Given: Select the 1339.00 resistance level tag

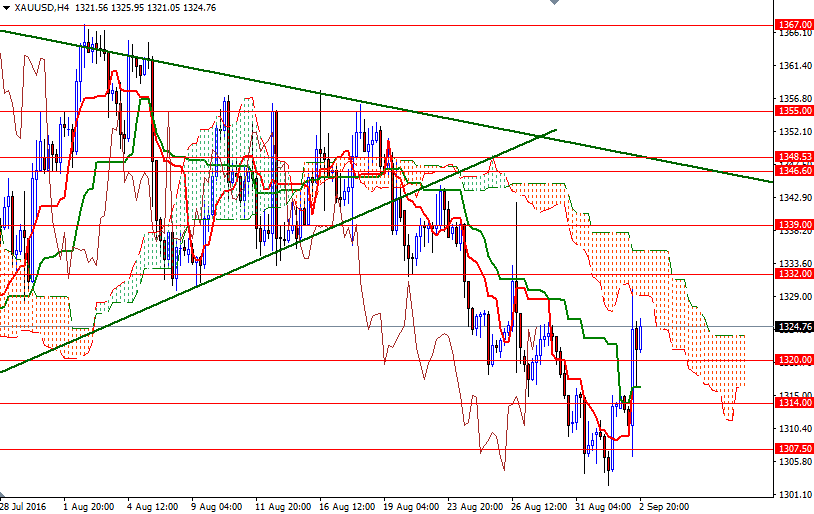Looking at the screenshot, I should tap(792, 225).
